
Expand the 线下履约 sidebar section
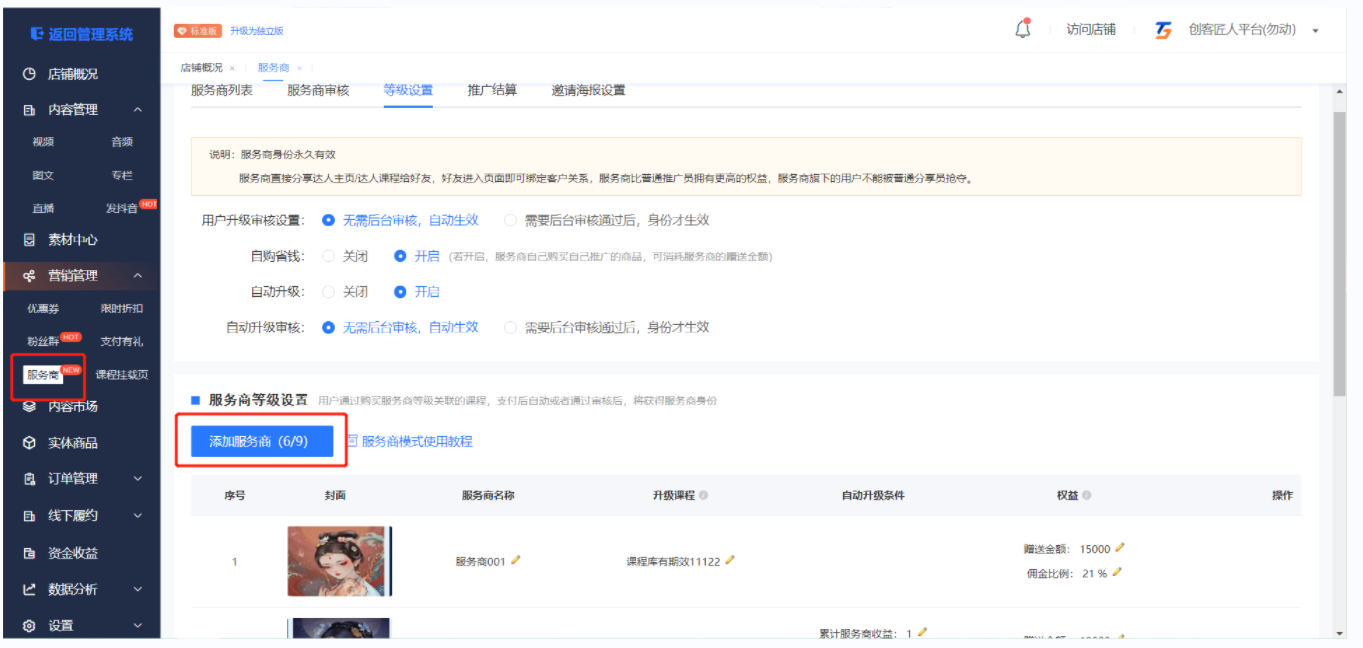click(138, 516)
